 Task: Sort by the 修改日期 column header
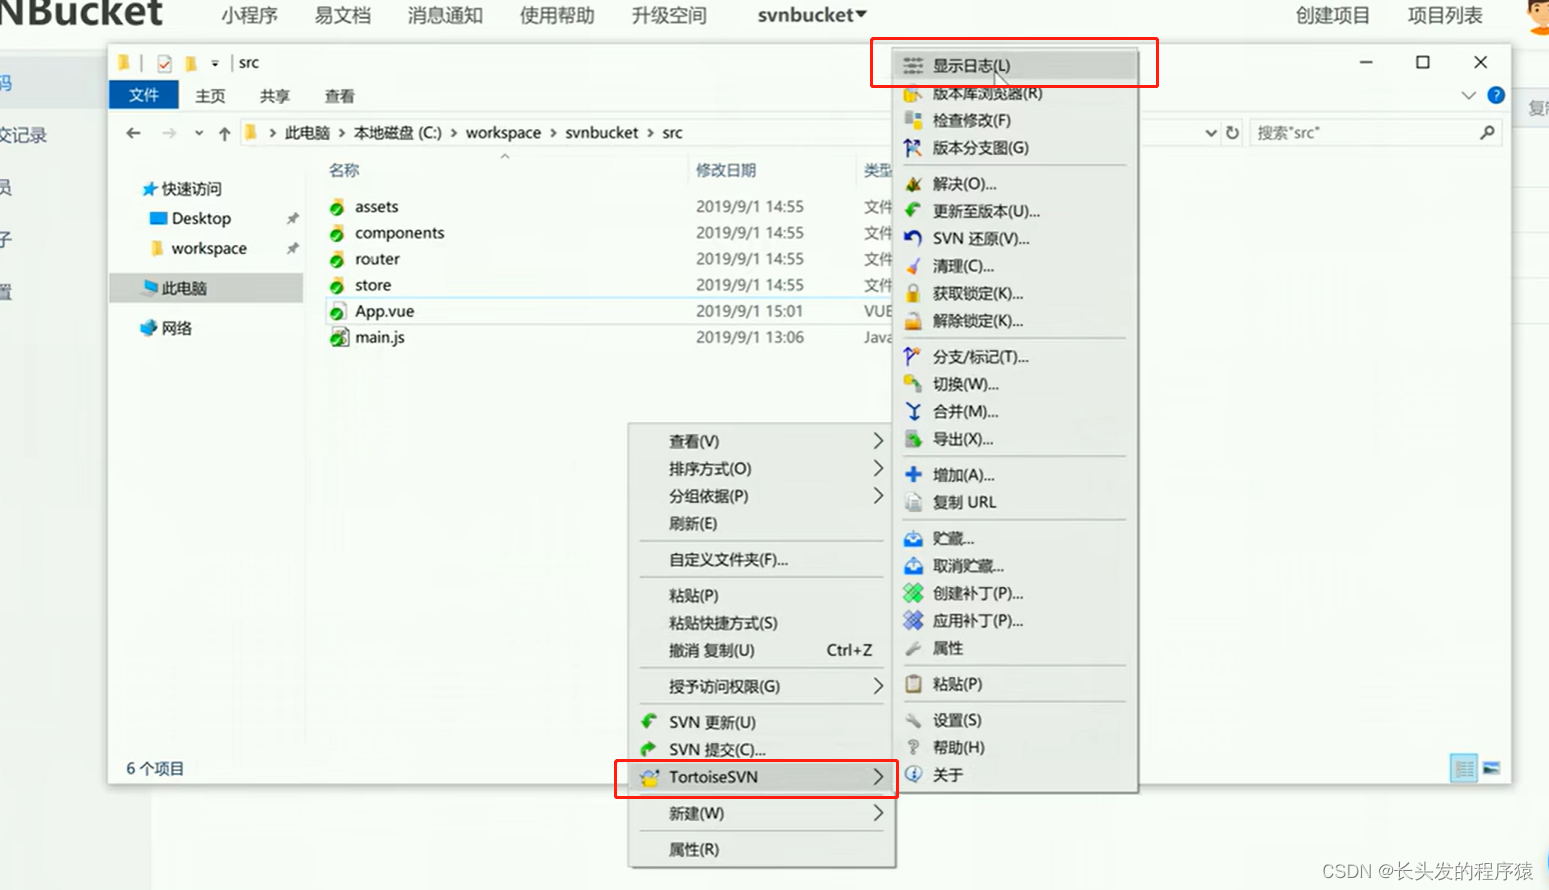[726, 170]
